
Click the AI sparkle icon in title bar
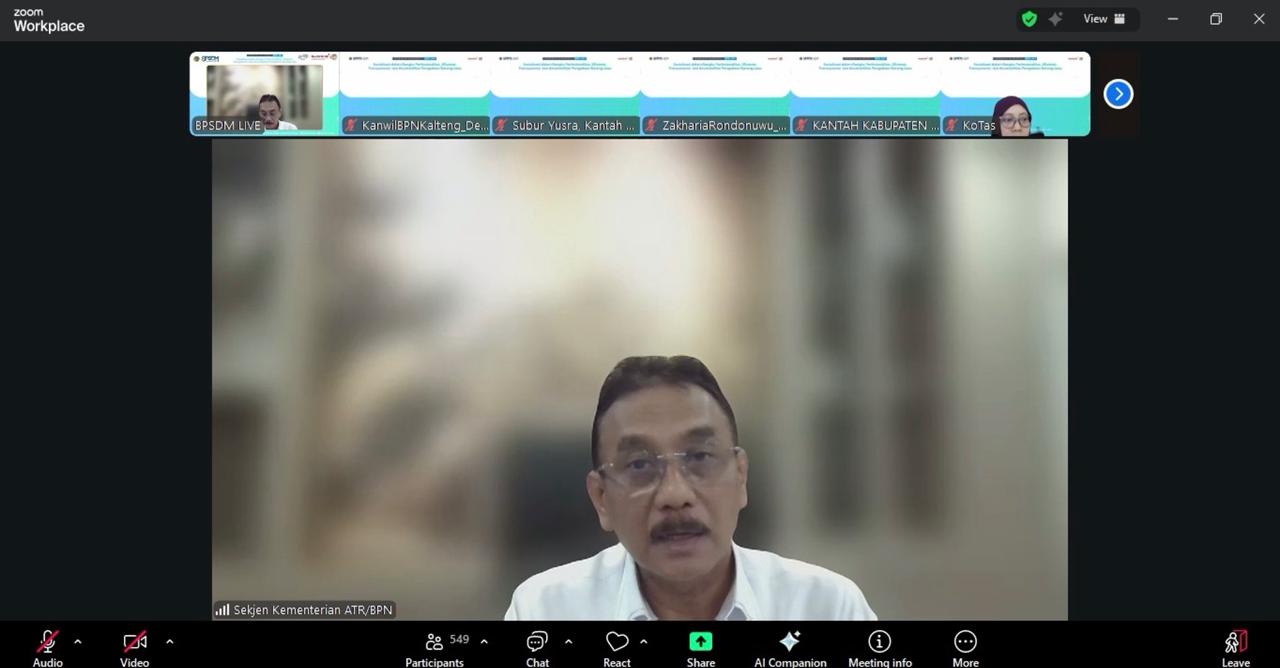1055,19
